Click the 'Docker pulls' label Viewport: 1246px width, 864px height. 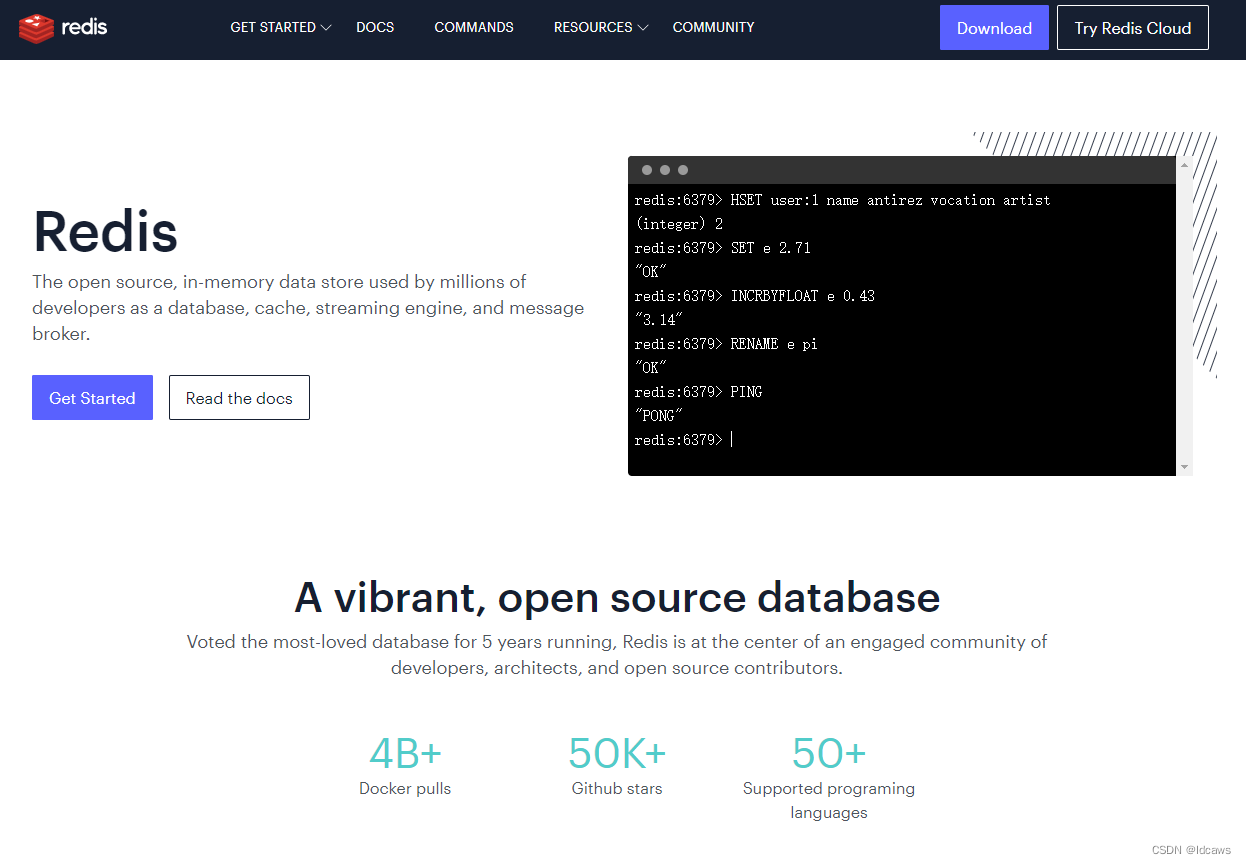pyautogui.click(x=405, y=788)
